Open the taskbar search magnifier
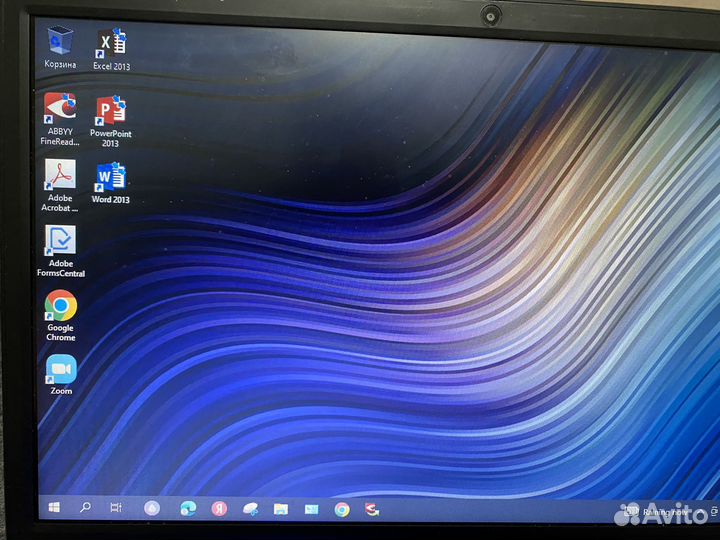Viewport: 720px width, 540px height. tap(85, 507)
